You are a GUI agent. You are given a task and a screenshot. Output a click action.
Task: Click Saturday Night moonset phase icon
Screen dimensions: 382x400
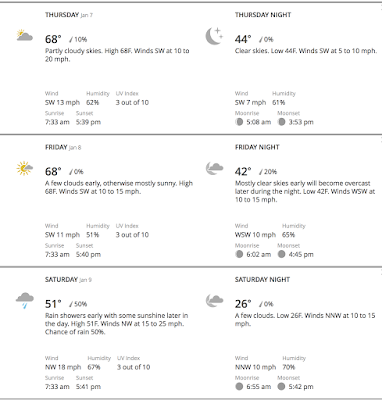tap(282, 387)
